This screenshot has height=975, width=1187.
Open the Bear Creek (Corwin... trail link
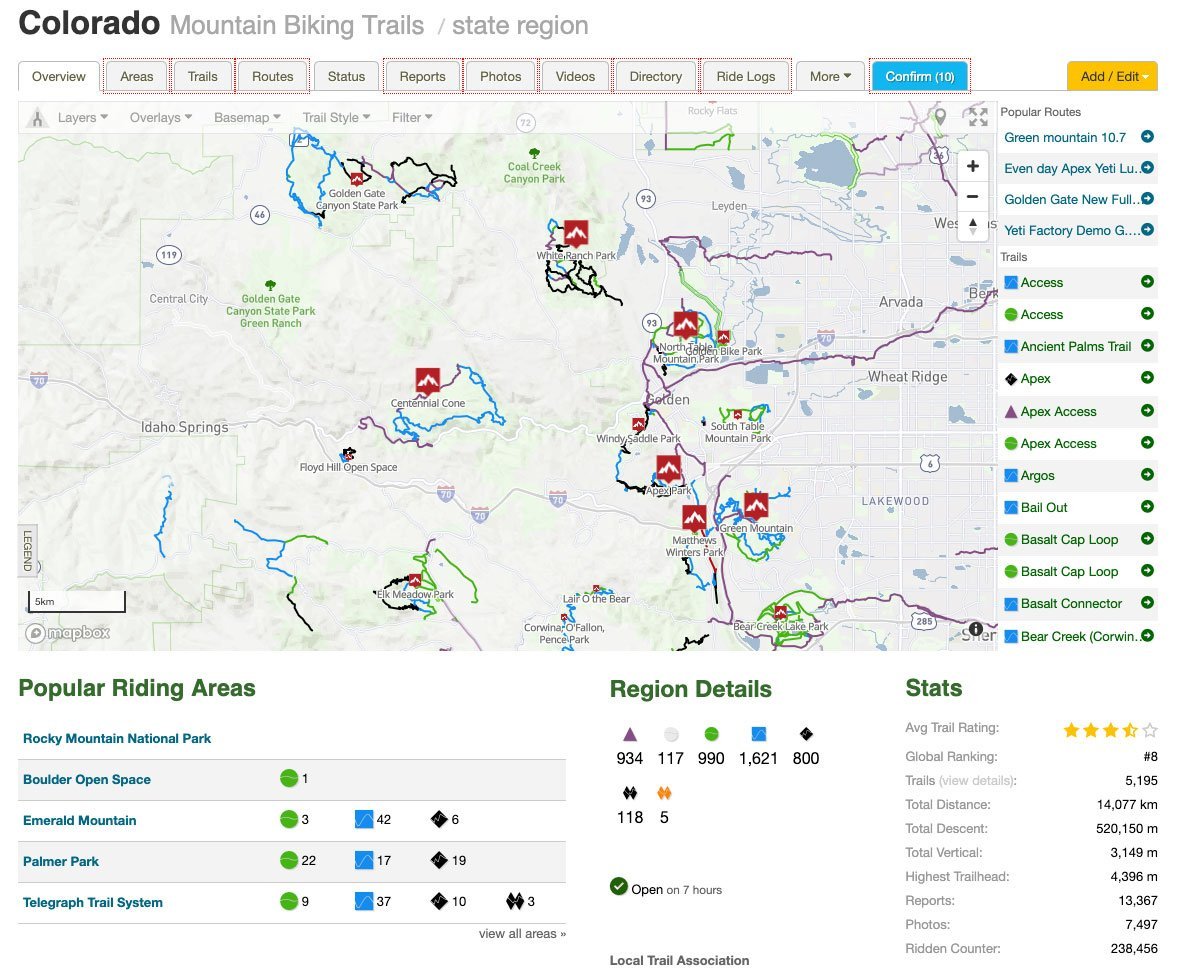point(1079,636)
